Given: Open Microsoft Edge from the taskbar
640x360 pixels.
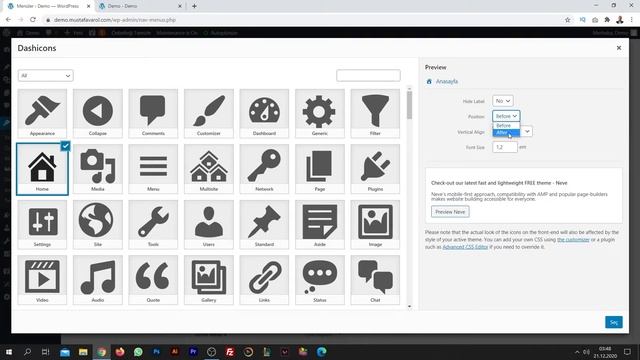Looking at the screenshot, I should tap(321, 352).
